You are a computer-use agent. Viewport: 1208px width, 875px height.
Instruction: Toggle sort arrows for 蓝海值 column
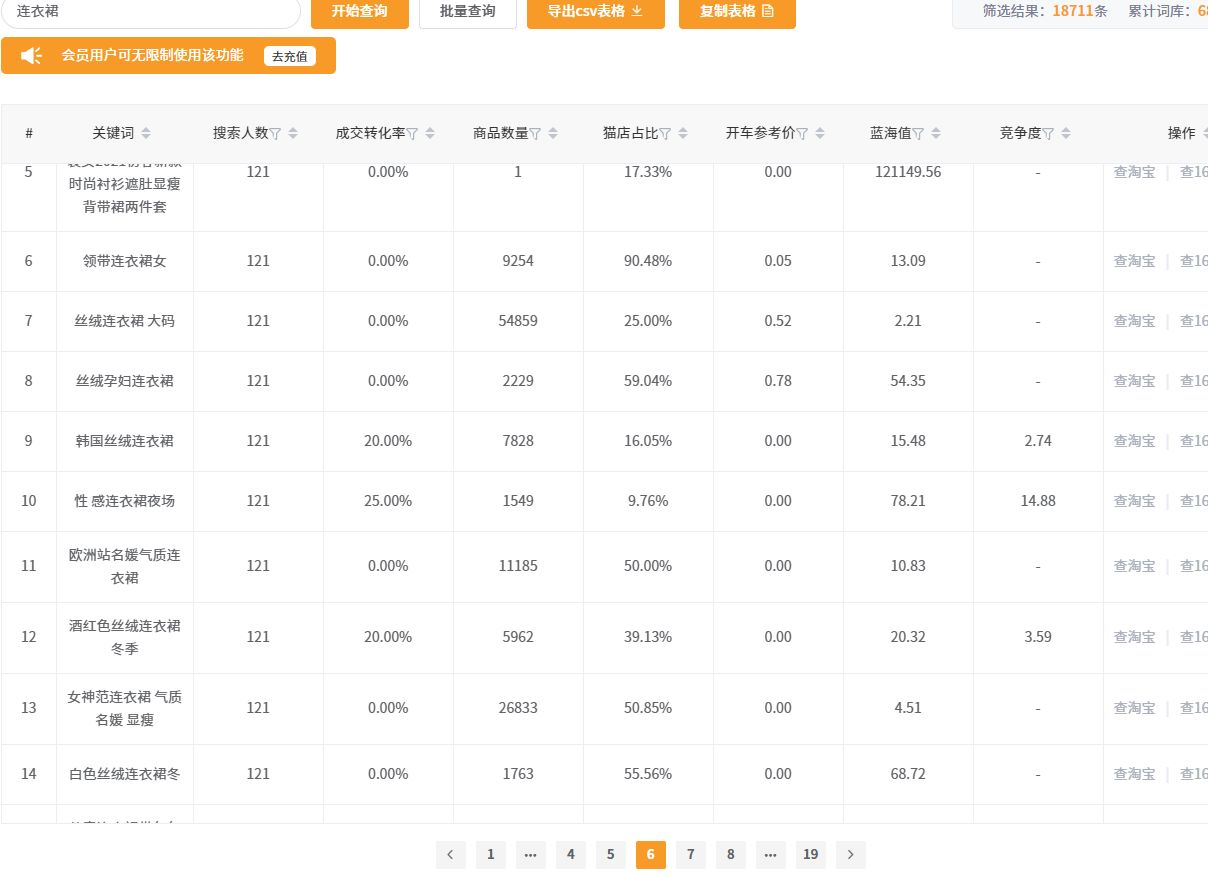(936, 134)
